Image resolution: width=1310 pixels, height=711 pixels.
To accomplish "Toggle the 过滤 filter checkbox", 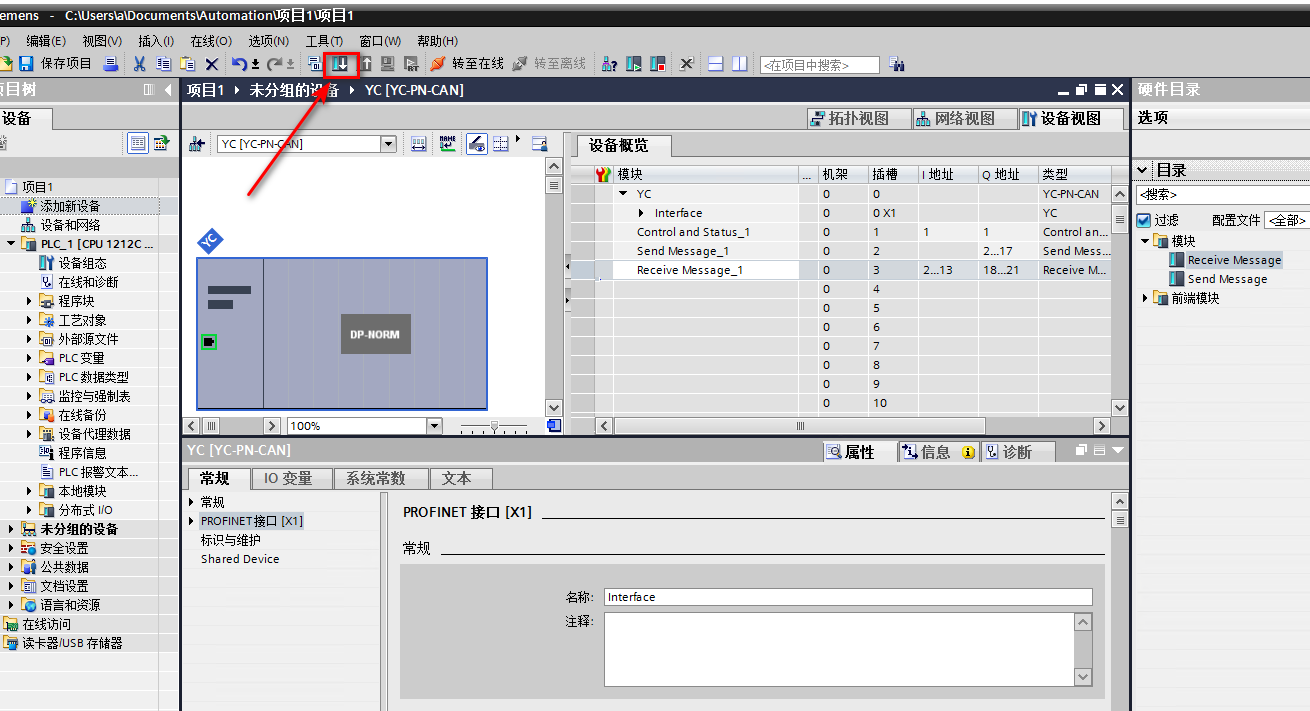I will coord(1144,220).
